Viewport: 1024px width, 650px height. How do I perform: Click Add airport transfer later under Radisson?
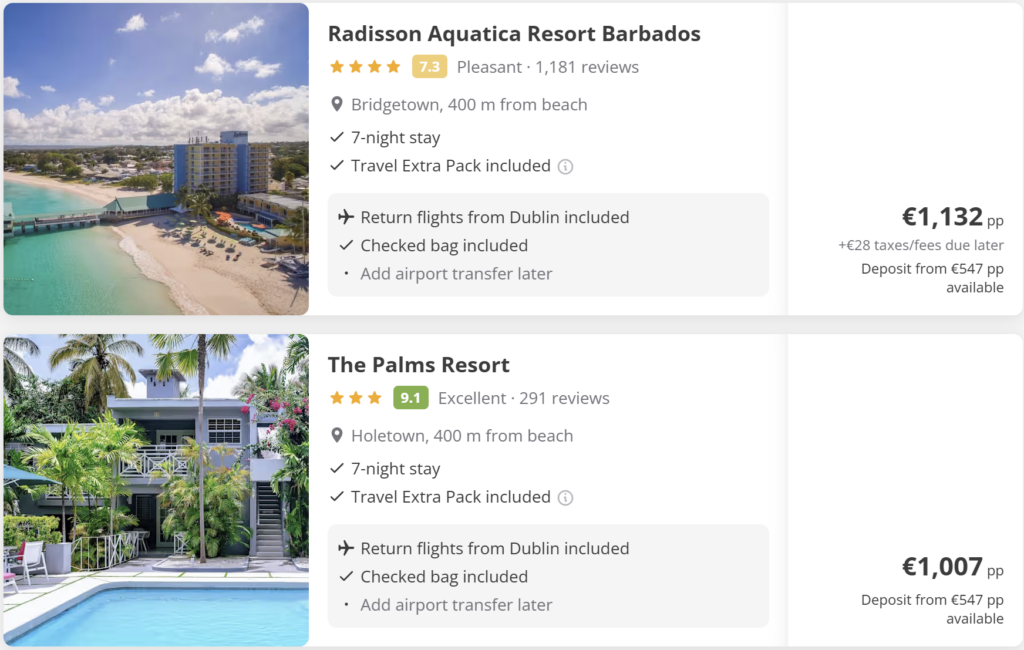(456, 273)
